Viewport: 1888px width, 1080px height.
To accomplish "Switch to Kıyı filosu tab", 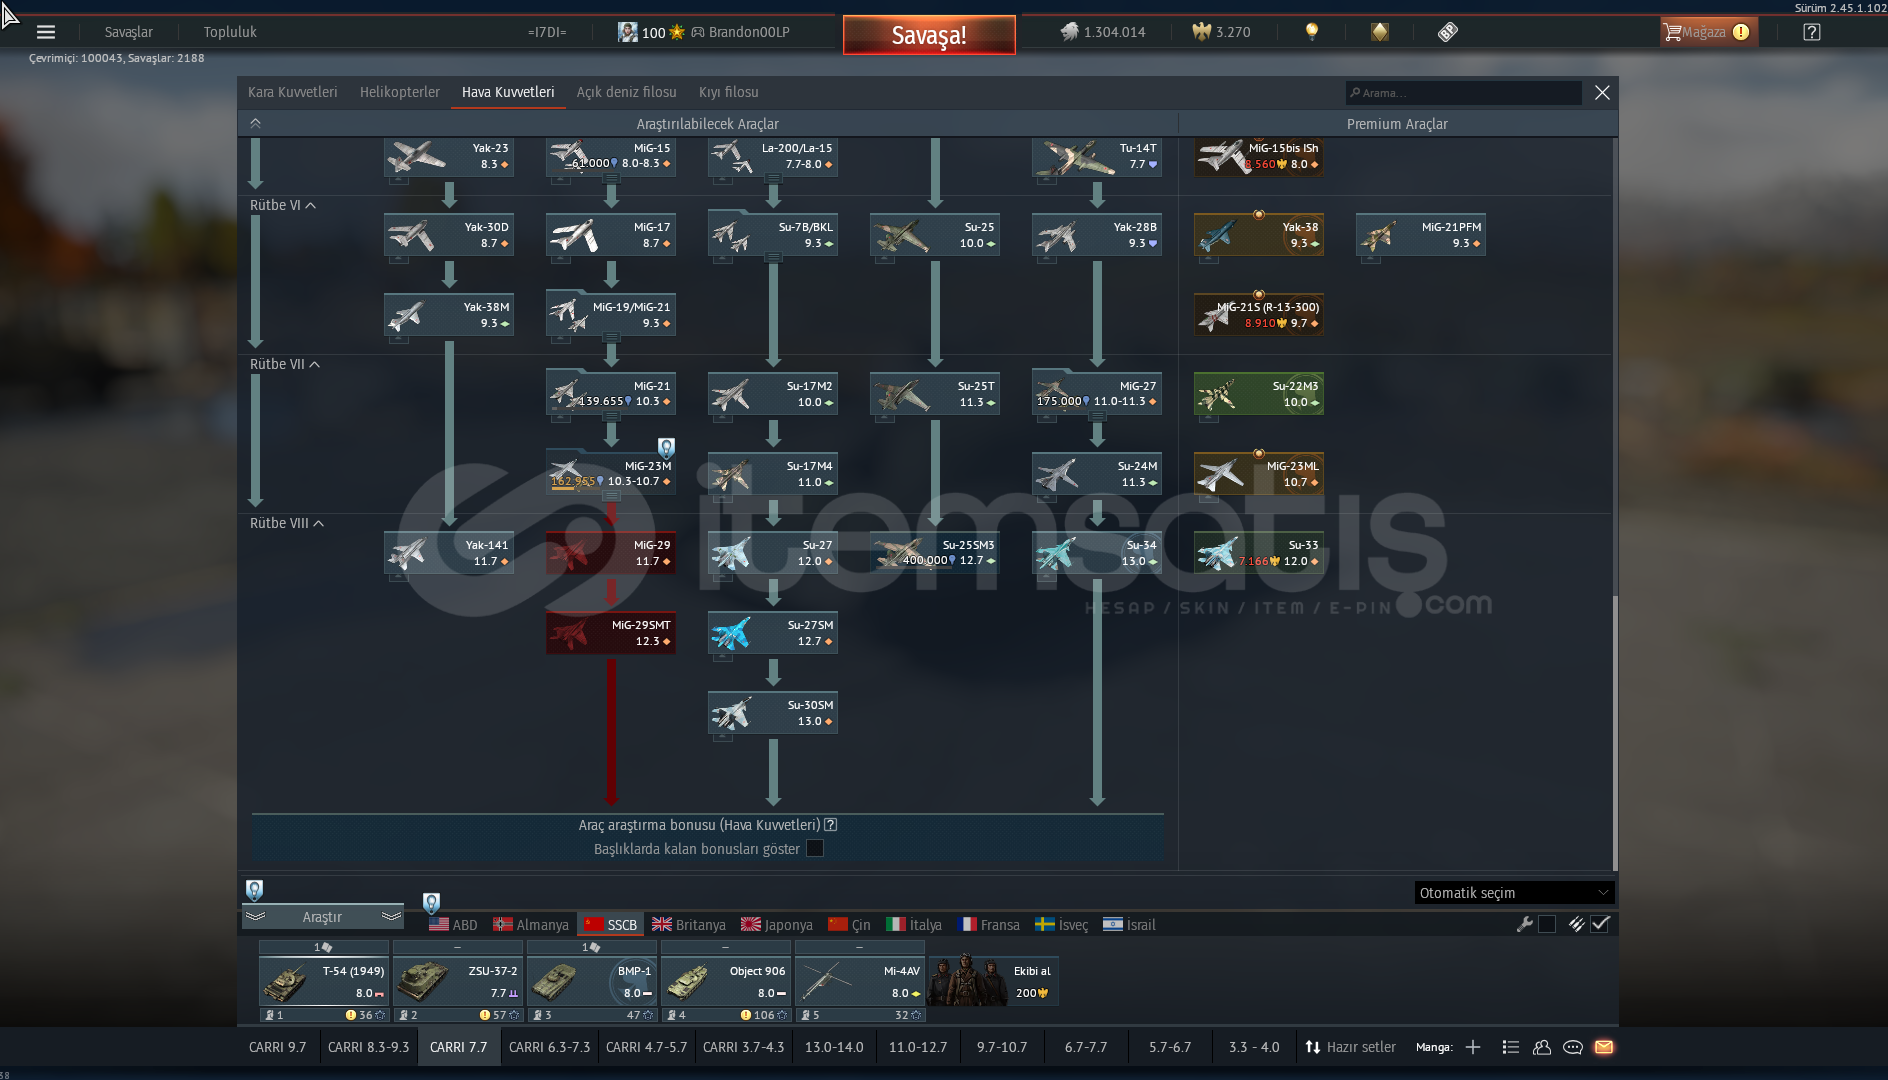I will click(x=728, y=92).
